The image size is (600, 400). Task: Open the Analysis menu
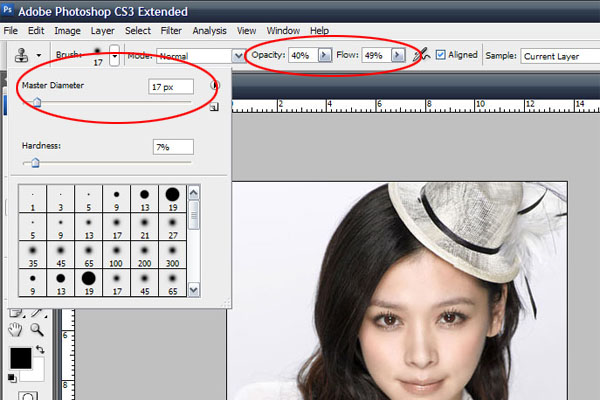click(209, 31)
